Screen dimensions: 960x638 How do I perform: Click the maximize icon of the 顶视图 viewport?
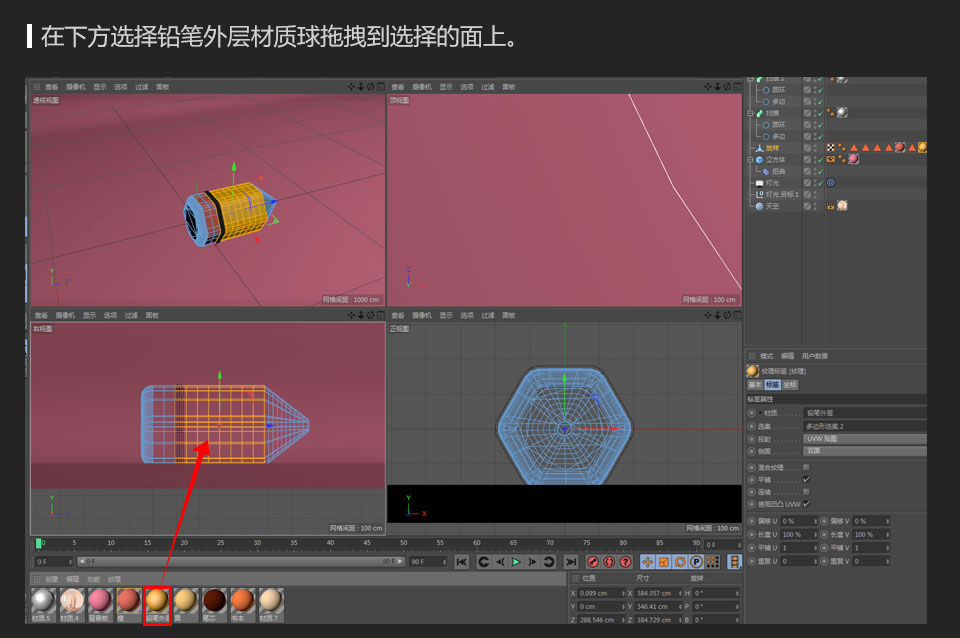coord(737,86)
